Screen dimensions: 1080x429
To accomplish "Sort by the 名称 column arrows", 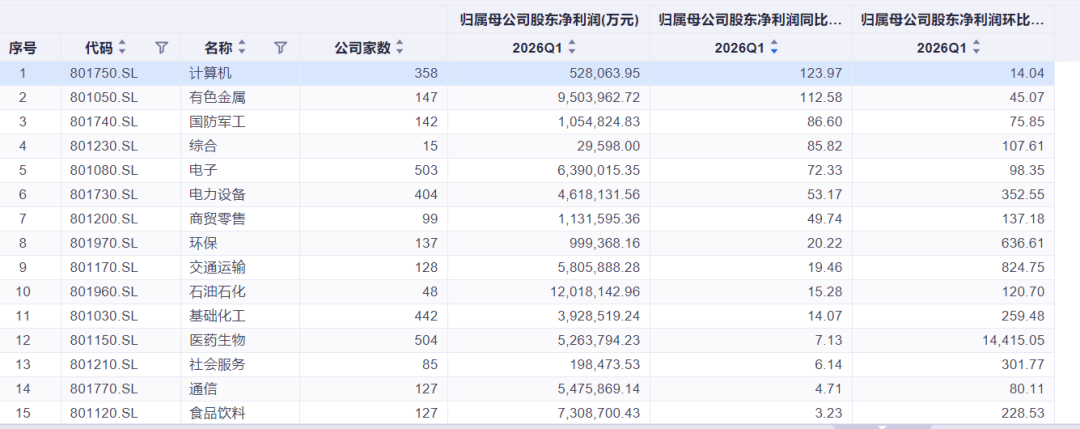I will (242, 48).
